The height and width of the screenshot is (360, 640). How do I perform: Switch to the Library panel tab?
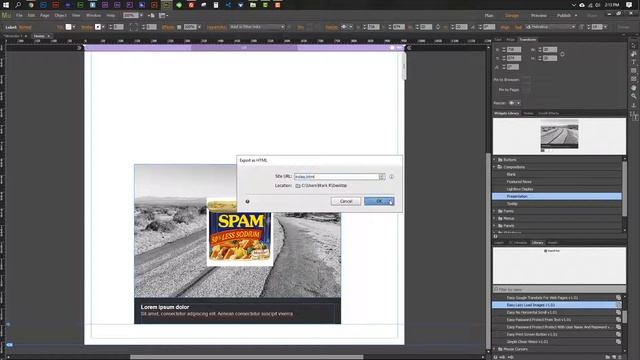538,242
